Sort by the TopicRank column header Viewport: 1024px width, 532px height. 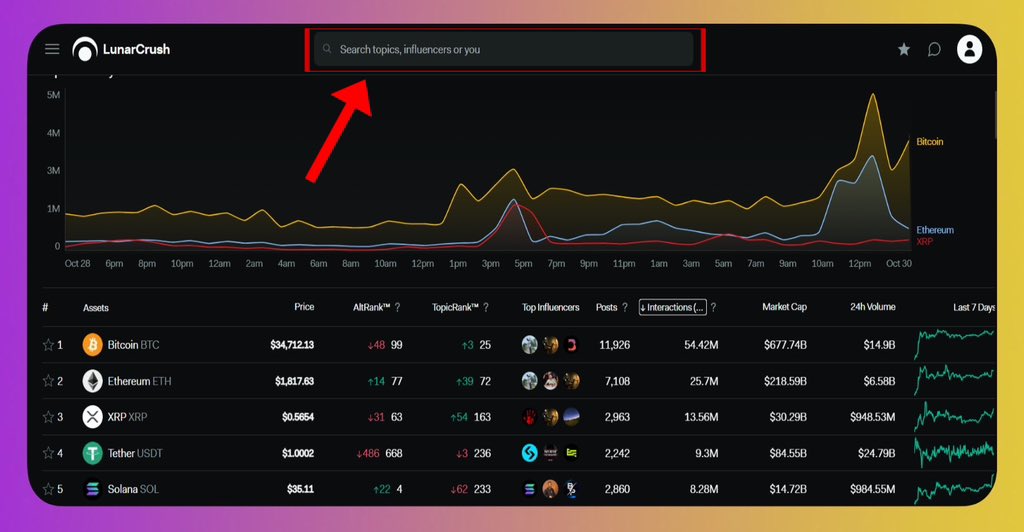click(455, 307)
